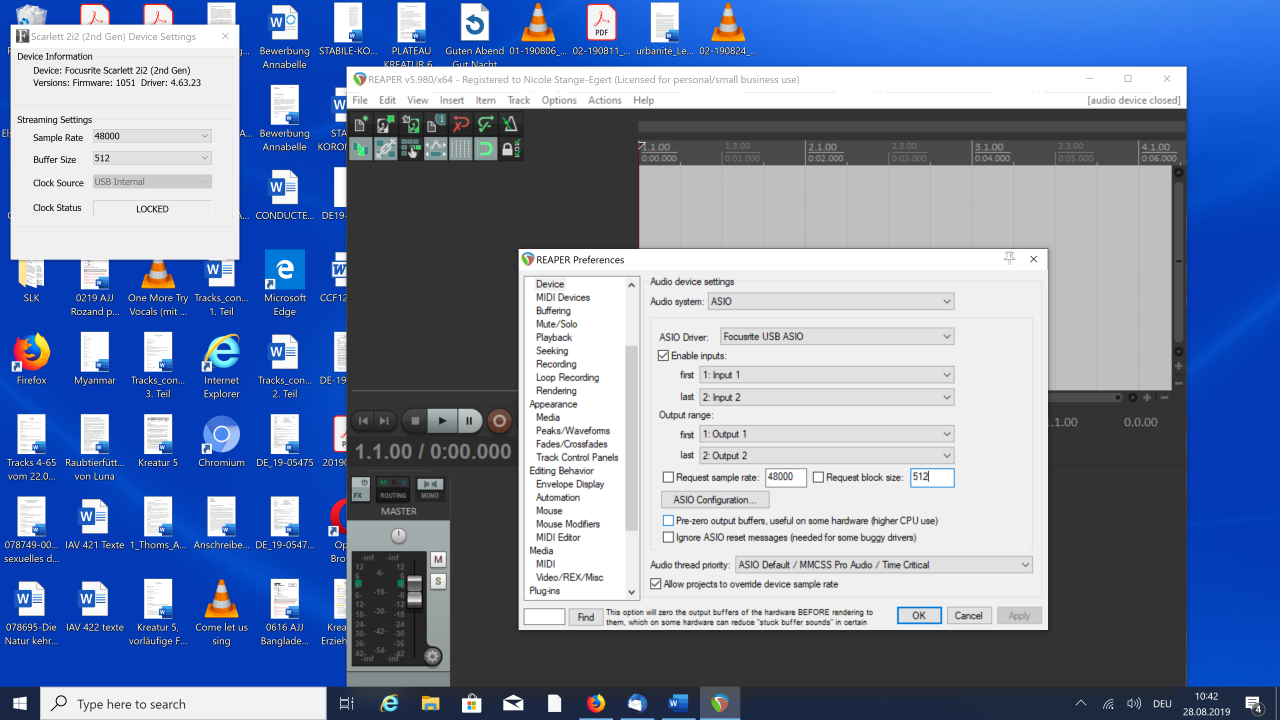Open last input '2: Input 2' dropdown
The image size is (1280, 720).
coord(826,397)
